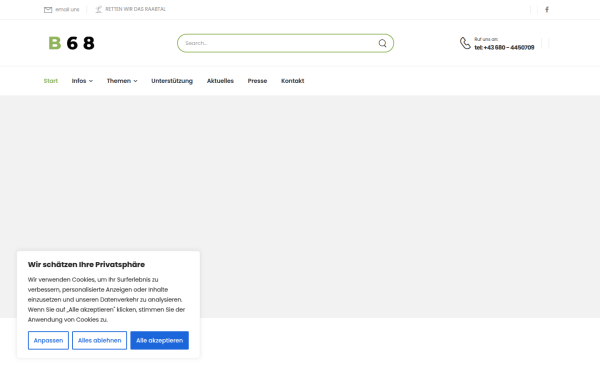Viewport: 600px width, 375px height.
Task: Click the Alles ablehnen button
Action: [99, 340]
